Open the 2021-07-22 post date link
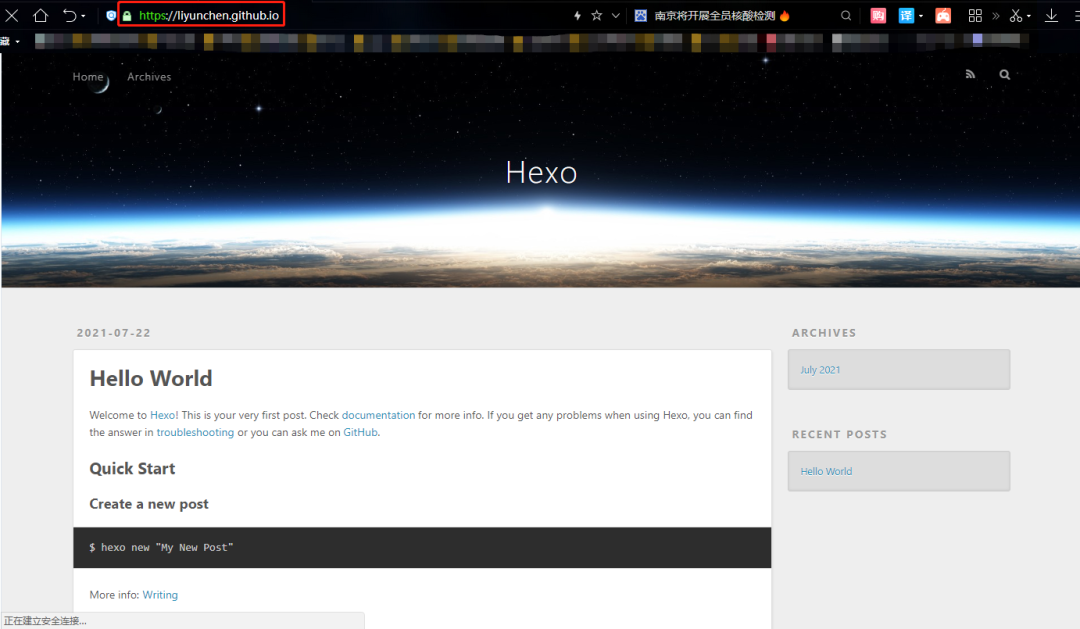 114,333
